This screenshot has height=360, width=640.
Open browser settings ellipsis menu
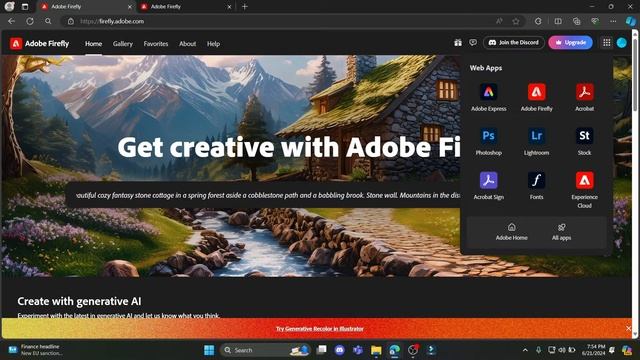tap(613, 21)
